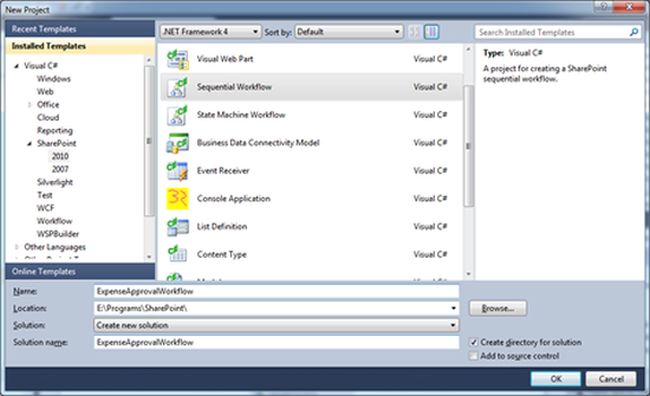
Task: Select the Event Receiver template name
Action: click(x=223, y=171)
